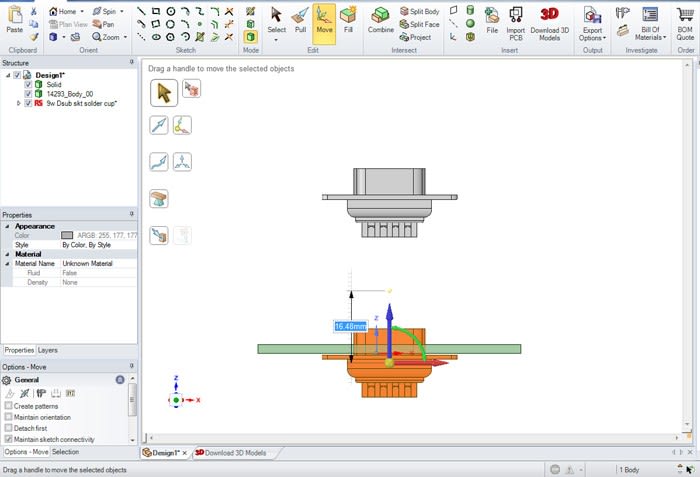The width and height of the screenshot is (700, 477).
Task: Select the Circle sketch tool
Action: (171, 12)
